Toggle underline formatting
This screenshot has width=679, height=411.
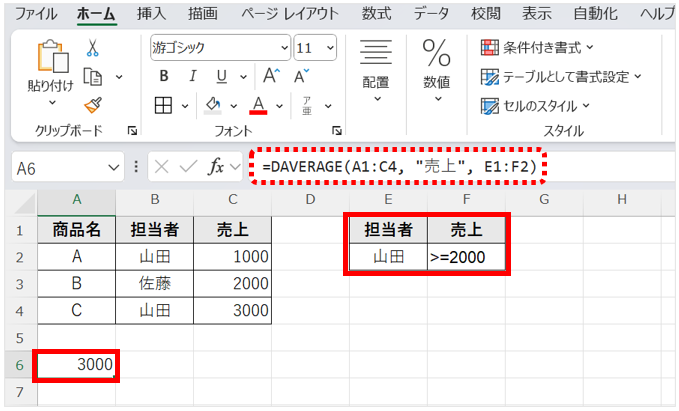[221, 77]
